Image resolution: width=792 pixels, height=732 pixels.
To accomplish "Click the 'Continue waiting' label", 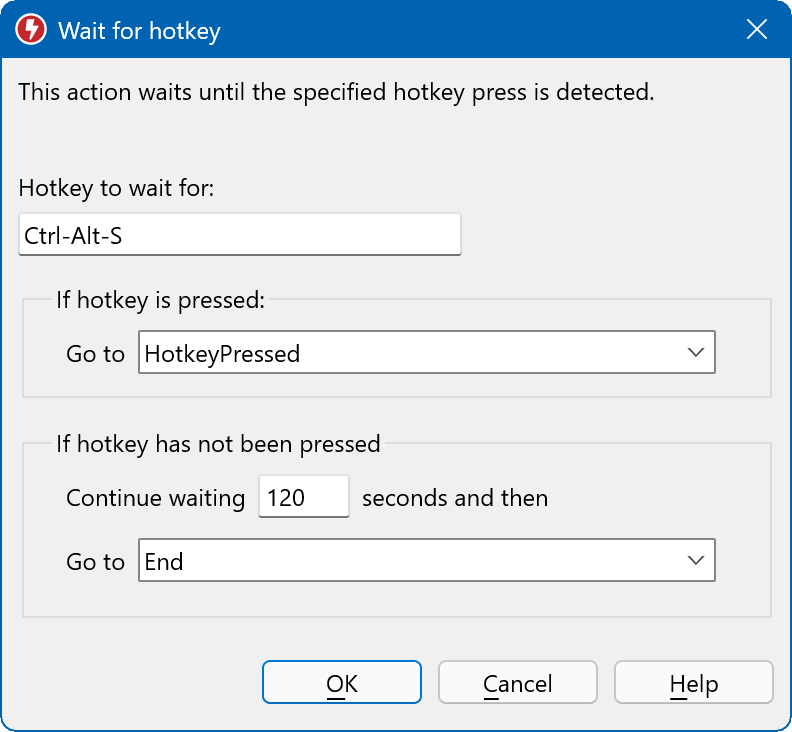I will 155,498.
